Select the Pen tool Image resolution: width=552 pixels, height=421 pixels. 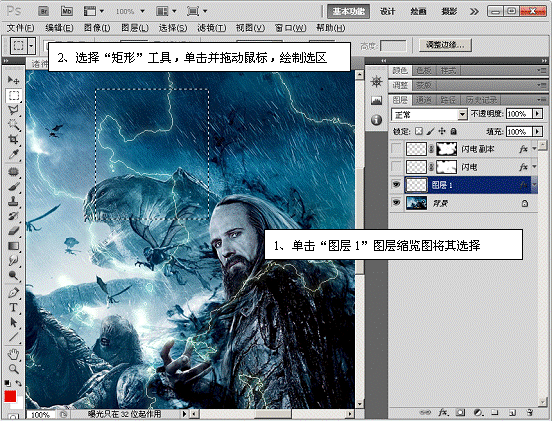(x=13, y=293)
